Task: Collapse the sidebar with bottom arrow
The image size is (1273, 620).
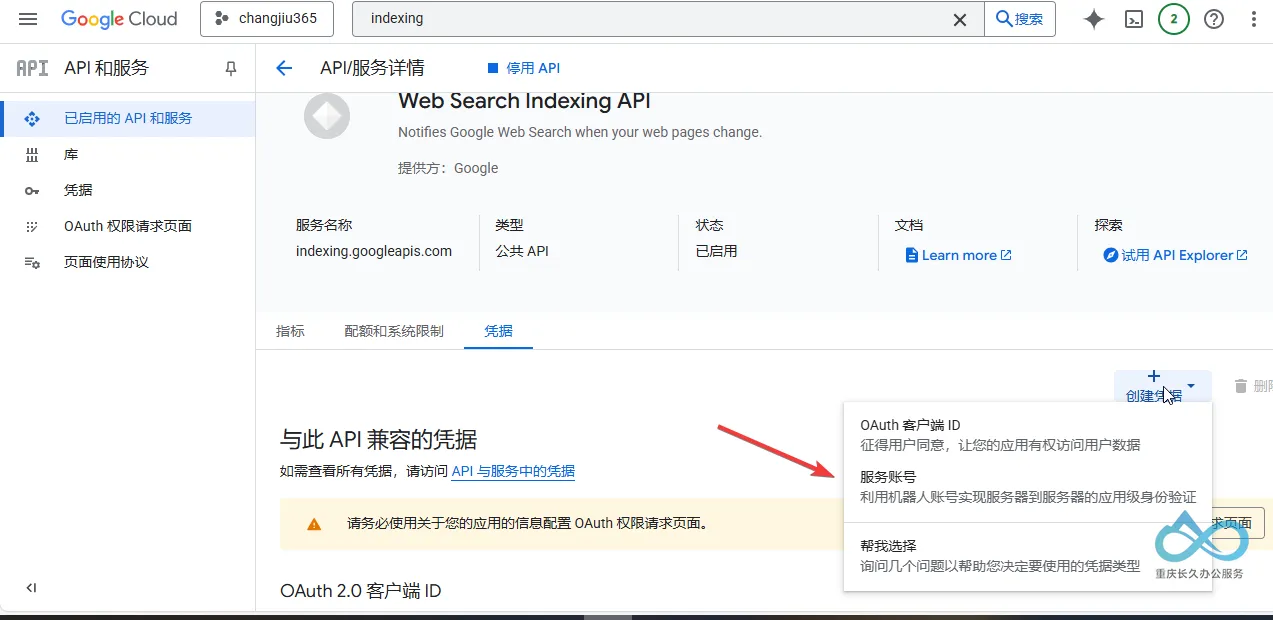Action: (31, 588)
